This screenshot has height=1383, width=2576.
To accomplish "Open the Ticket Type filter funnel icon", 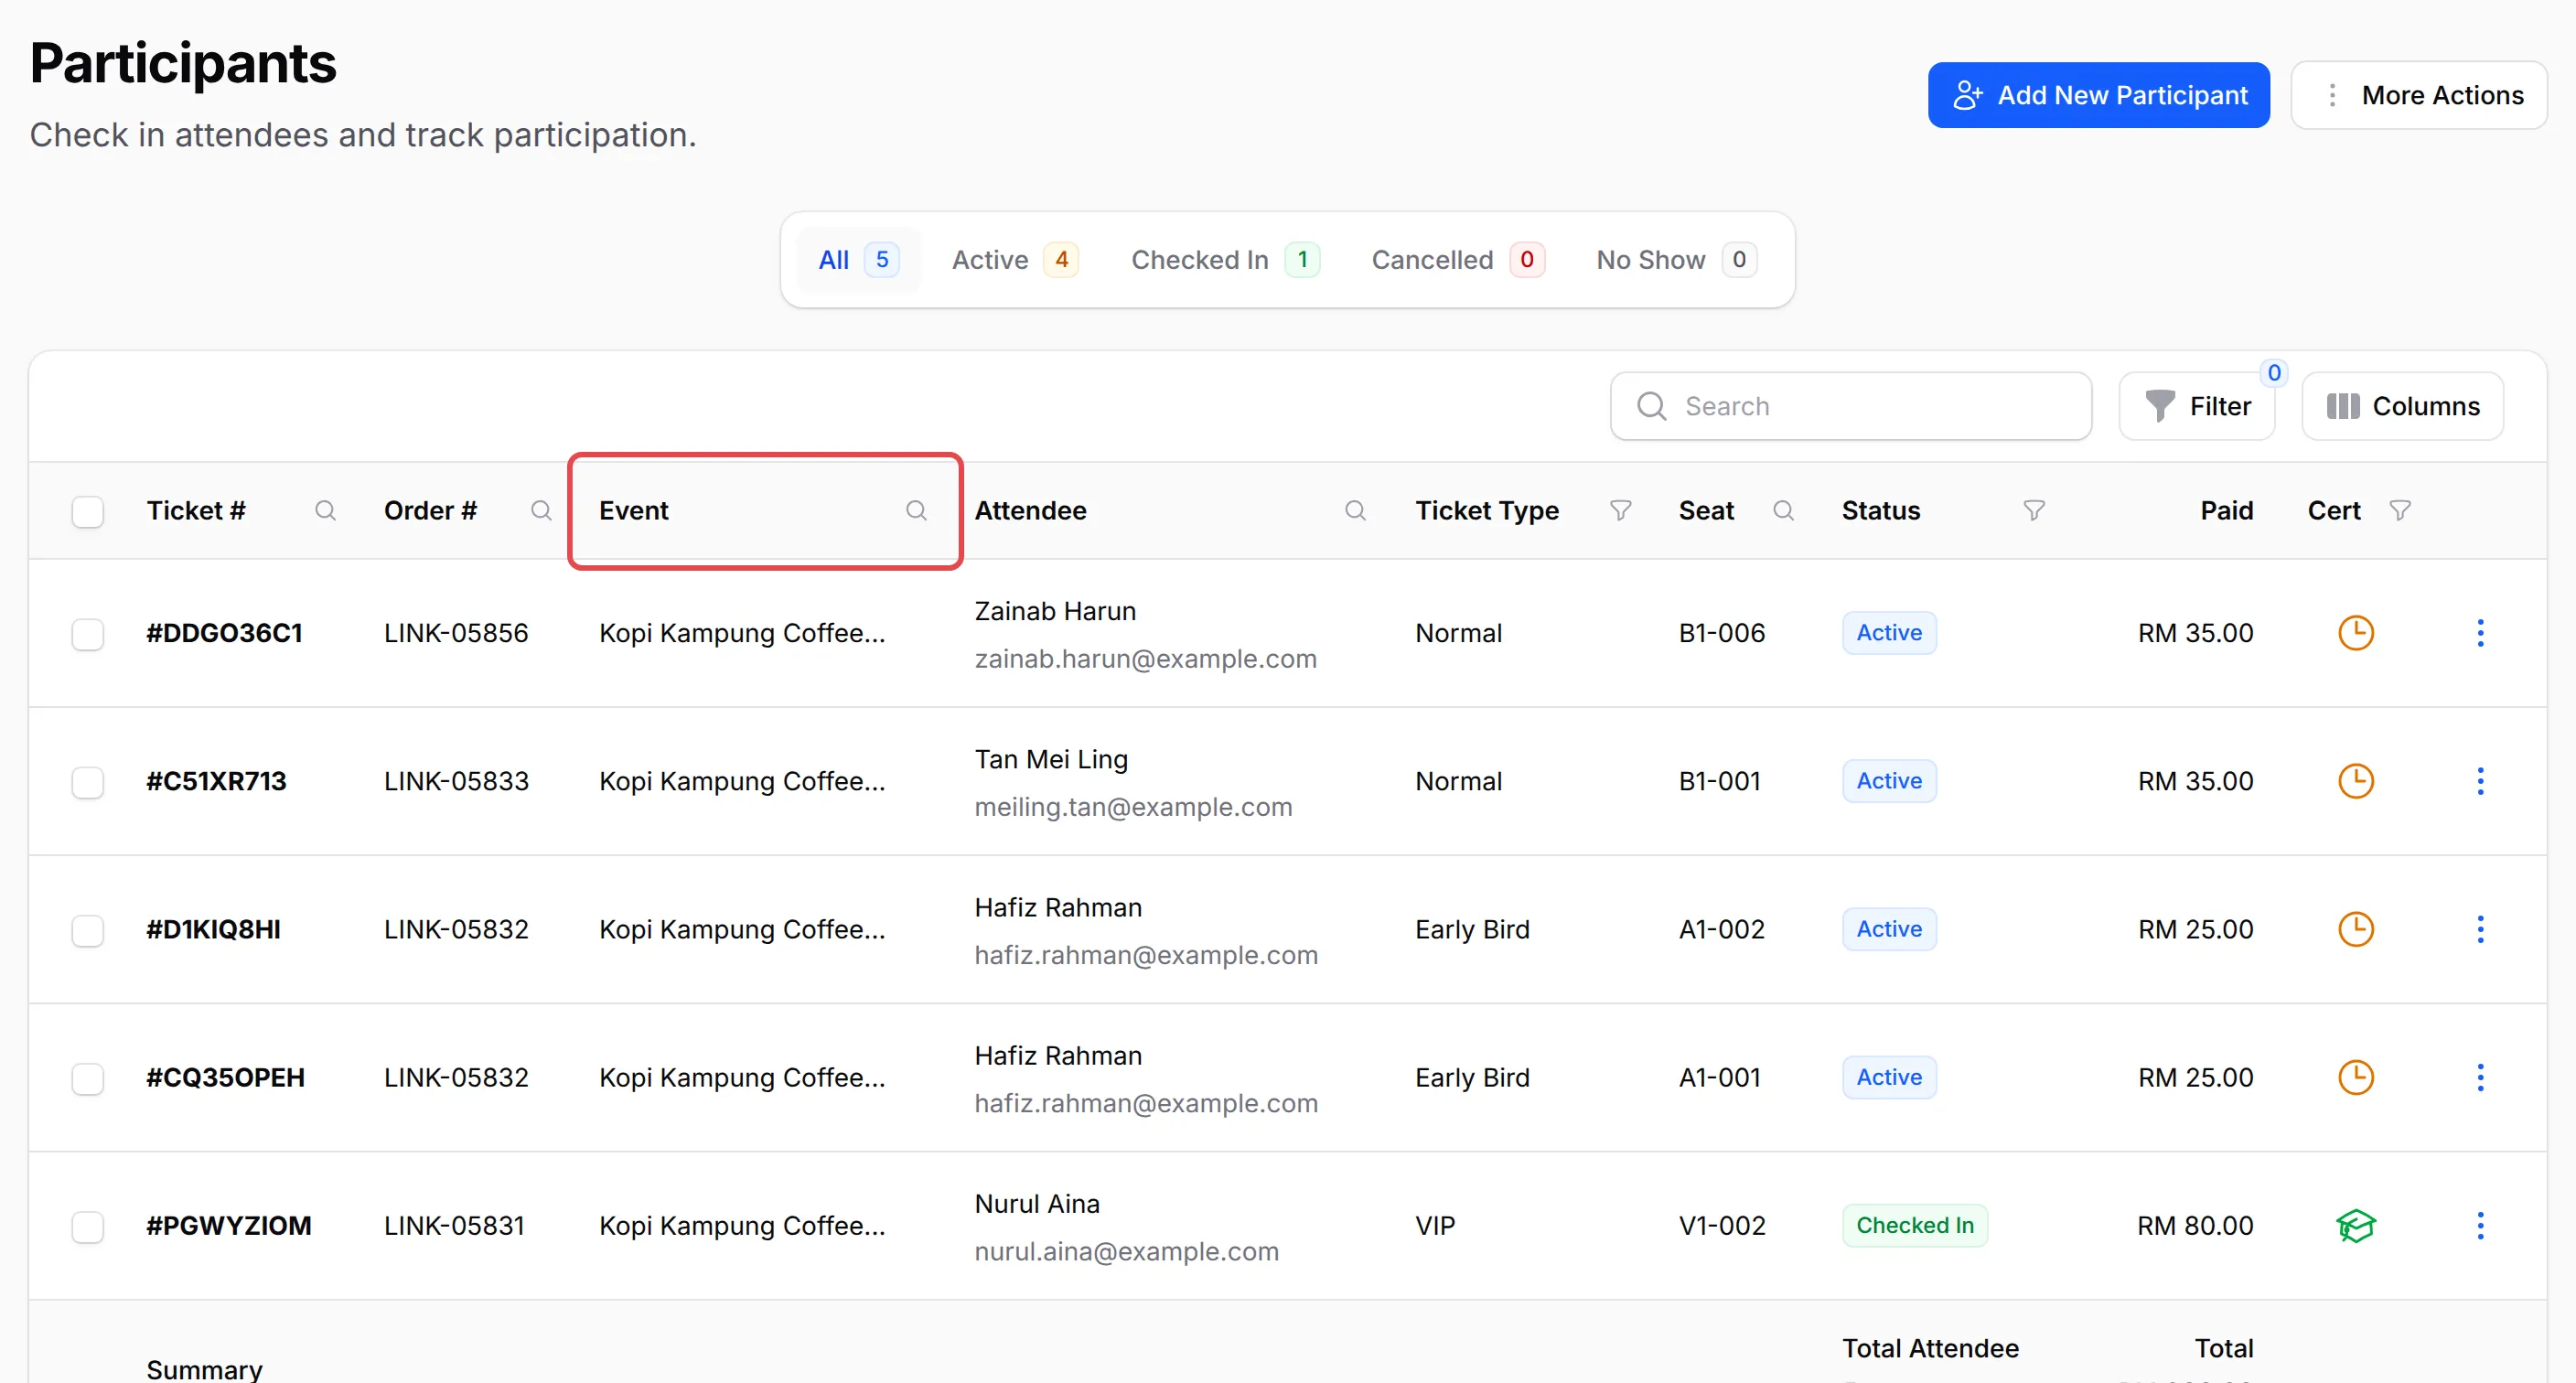I will tap(1621, 511).
